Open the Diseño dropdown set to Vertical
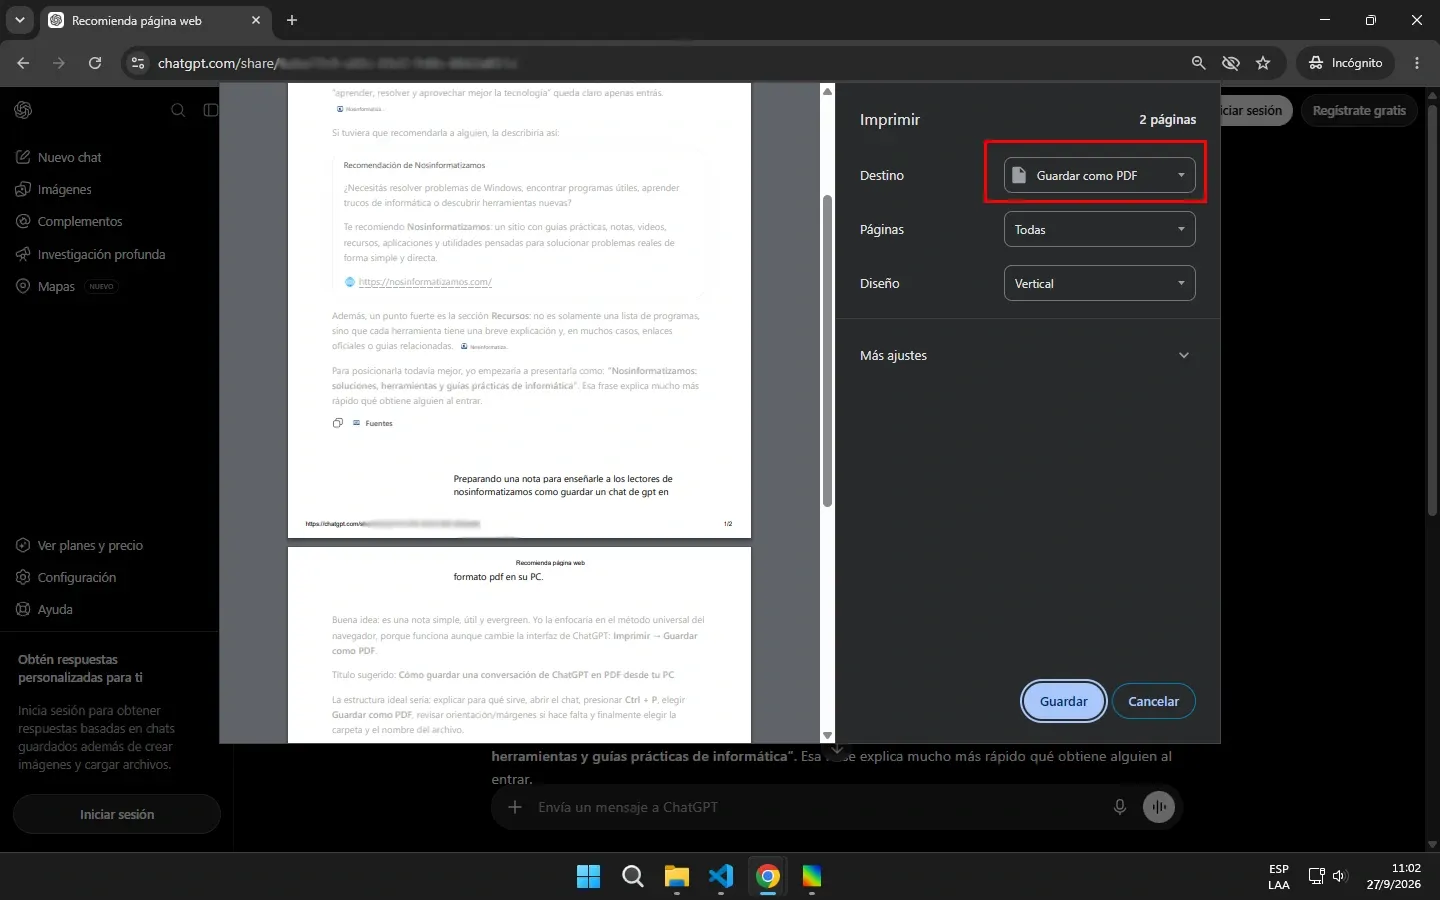The image size is (1440, 900). tap(1099, 283)
